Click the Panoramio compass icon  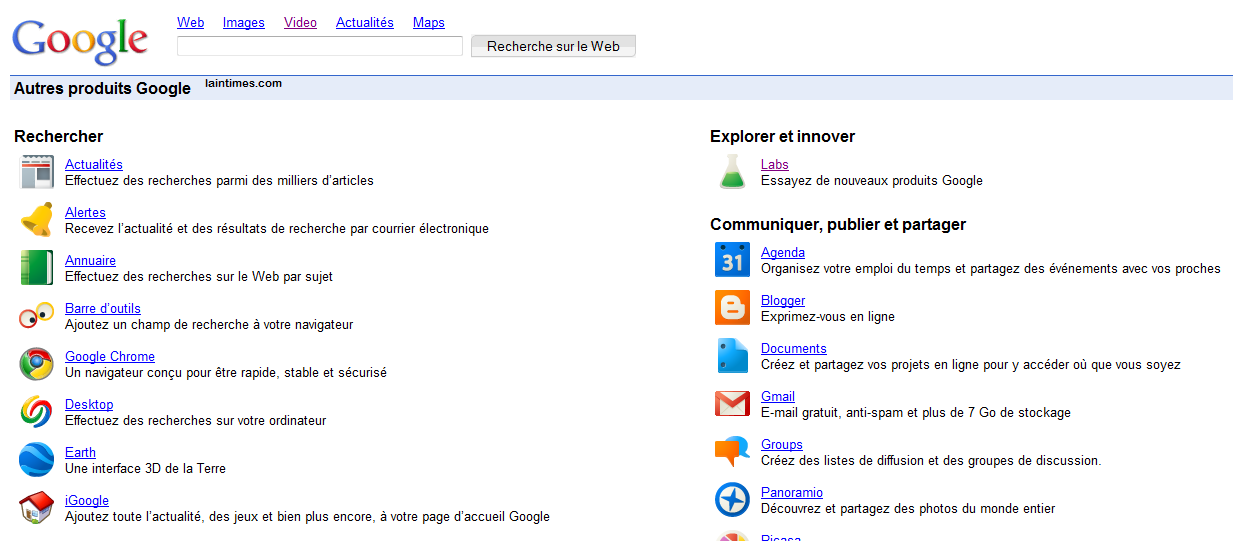pos(733,500)
